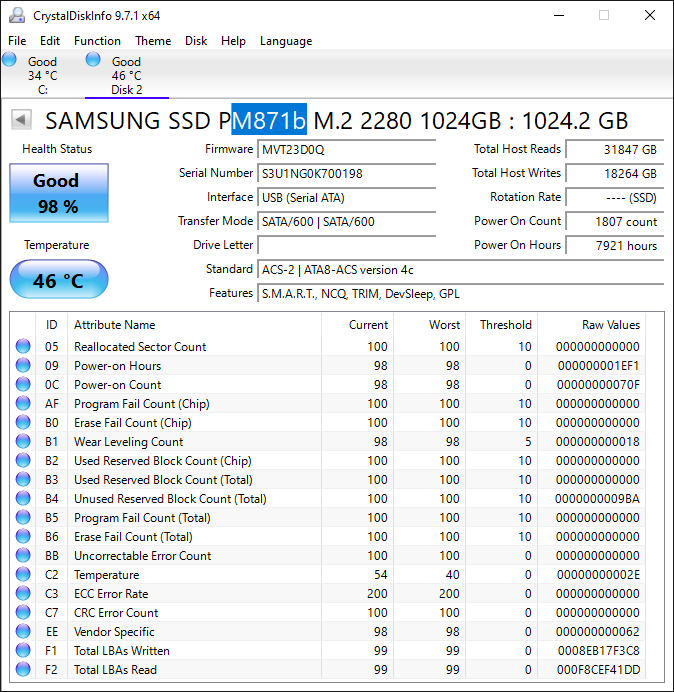The height and width of the screenshot is (692, 674).
Task: Click the status dot for Erase Fail Count (Chip)
Action: click(x=23, y=422)
